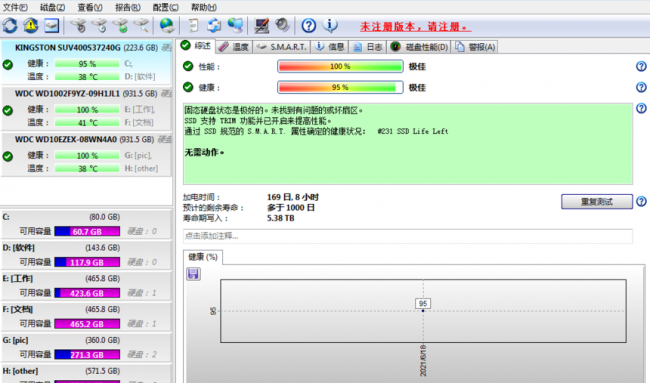The height and width of the screenshot is (383, 650).
Task: Click the globe and computer network icon
Action: (235, 26)
